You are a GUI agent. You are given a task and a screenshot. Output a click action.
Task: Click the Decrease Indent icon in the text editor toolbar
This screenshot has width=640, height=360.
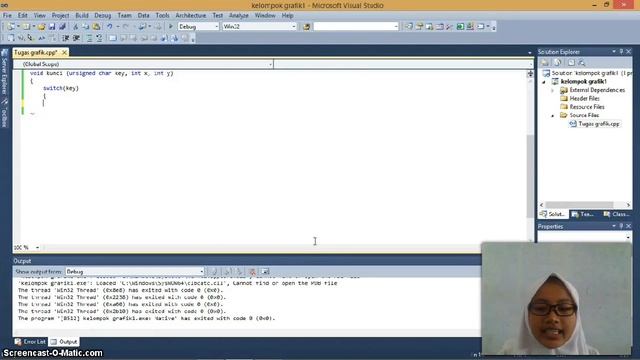[65, 38]
